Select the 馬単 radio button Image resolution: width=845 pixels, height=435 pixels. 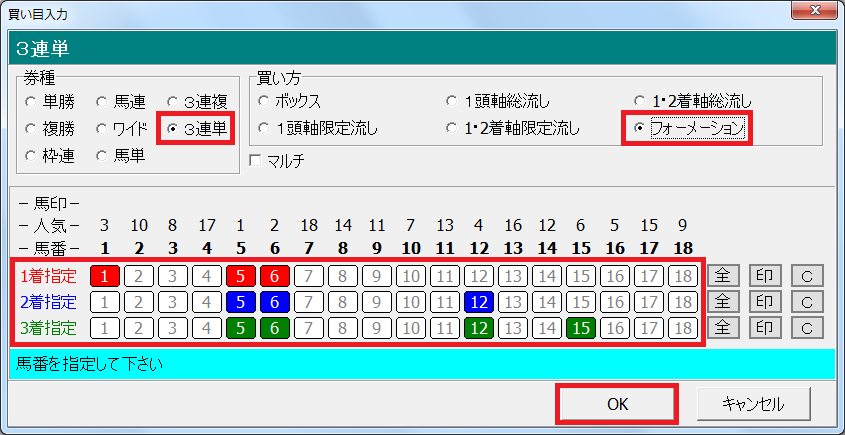pos(101,156)
